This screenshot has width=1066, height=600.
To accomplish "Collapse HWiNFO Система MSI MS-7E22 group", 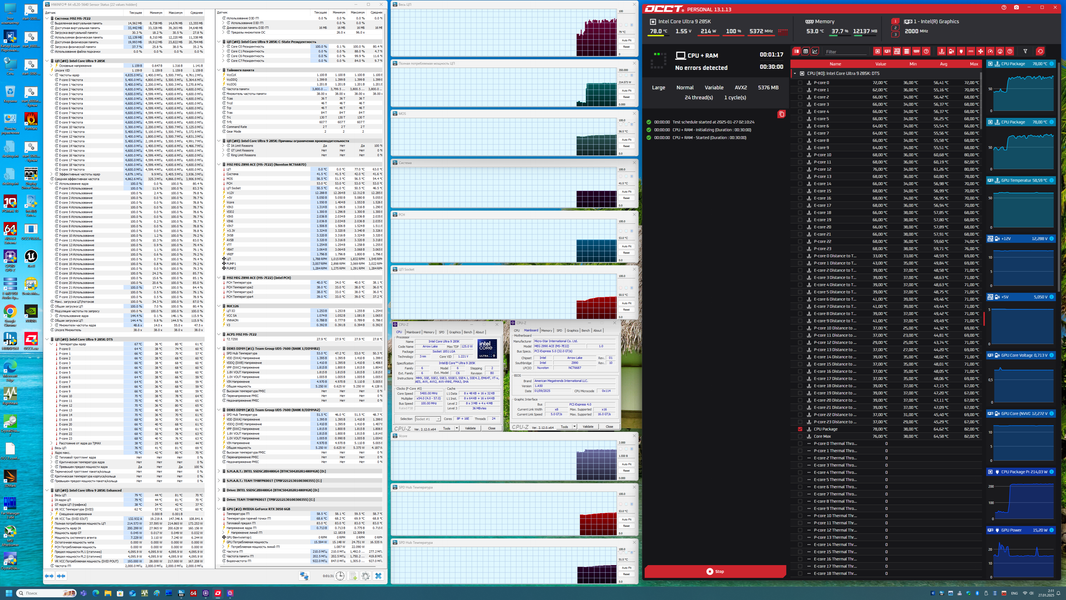I will 46,18.
